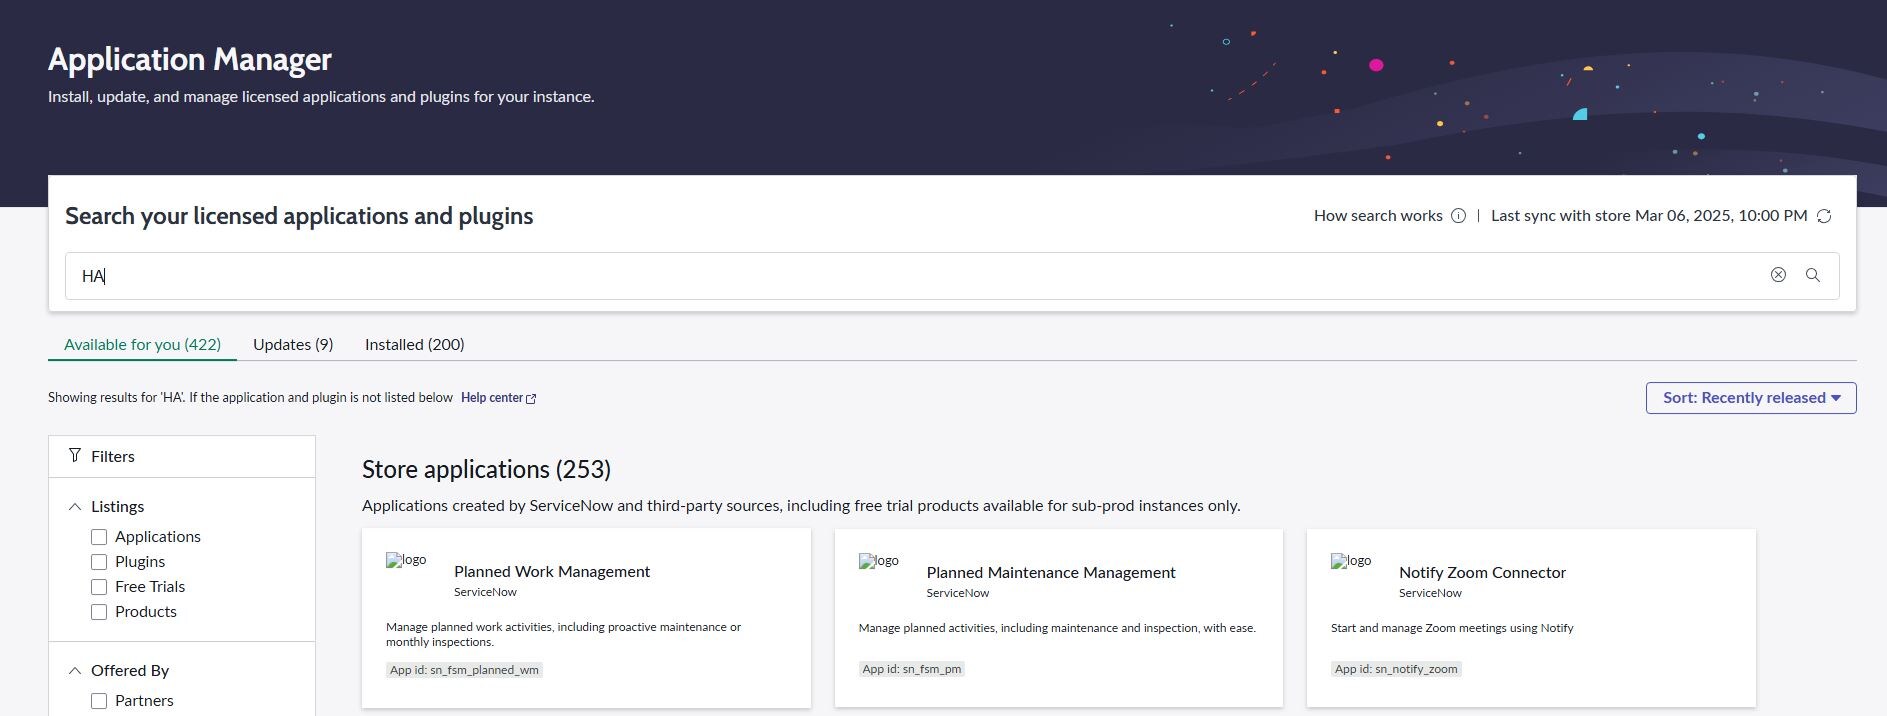Click ServiceNow vendor under Planned Work Management
Viewport: 1887px width, 716px height.
pyautogui.click(x=485, y=592)
